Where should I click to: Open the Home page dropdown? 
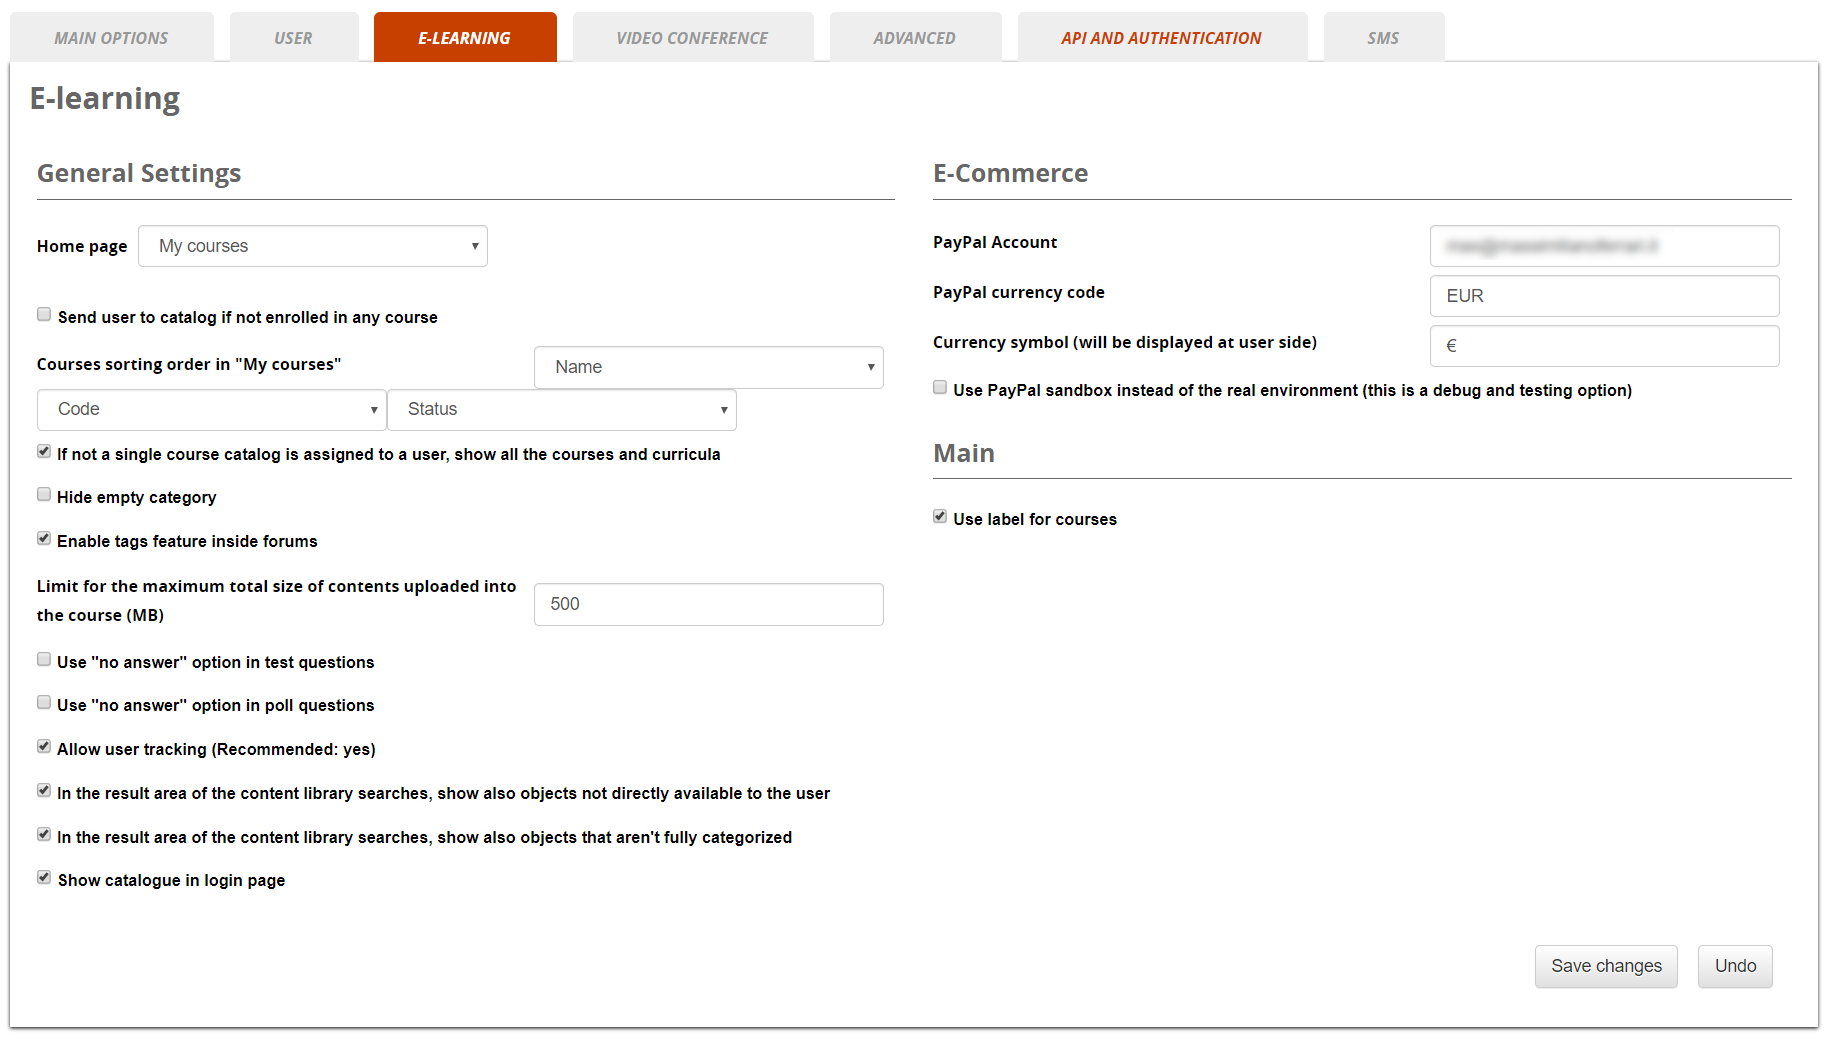tap(313, 246)
